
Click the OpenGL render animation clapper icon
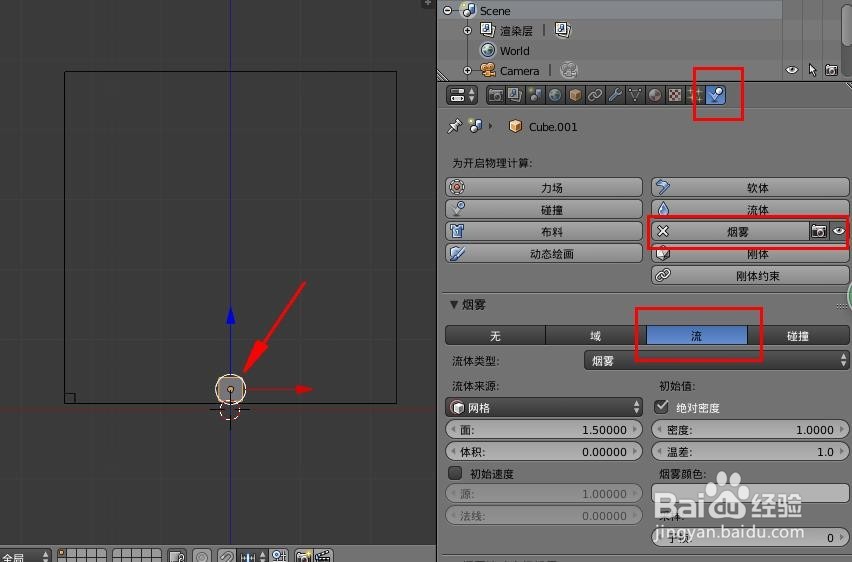click(x=323, y=555)
